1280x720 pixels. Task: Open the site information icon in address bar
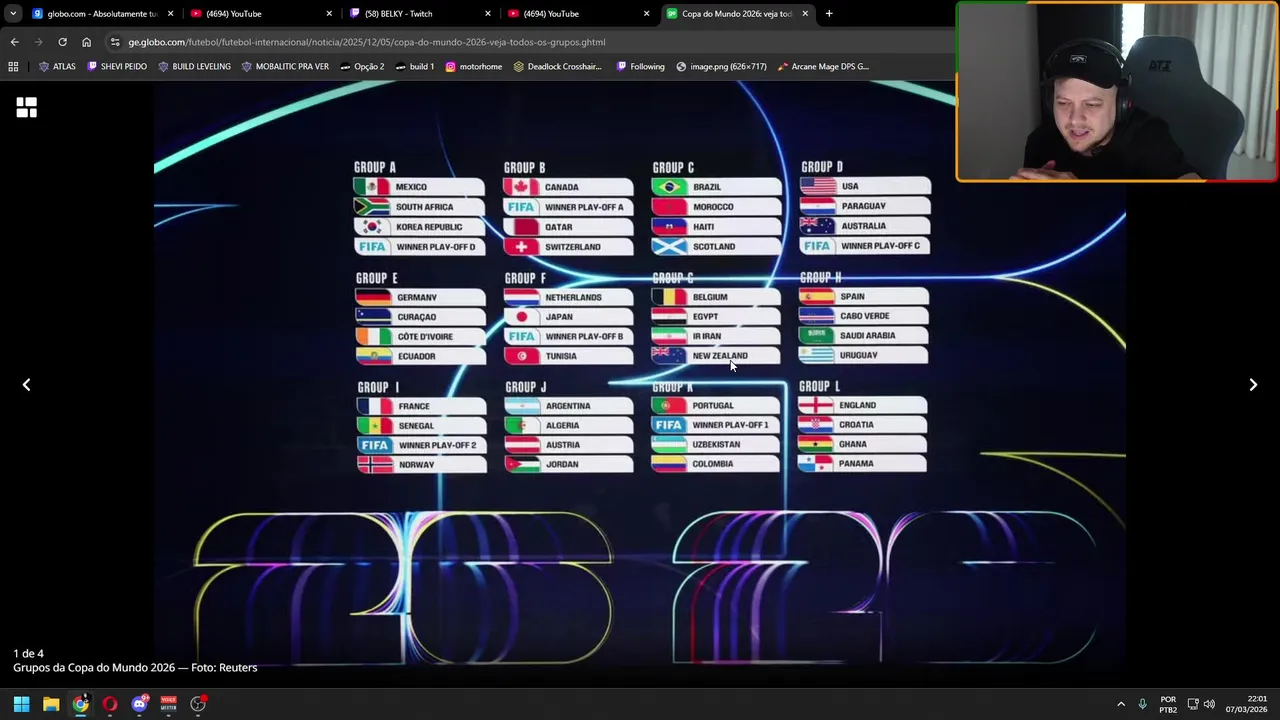pyautogui.click(x=115, y=42)
